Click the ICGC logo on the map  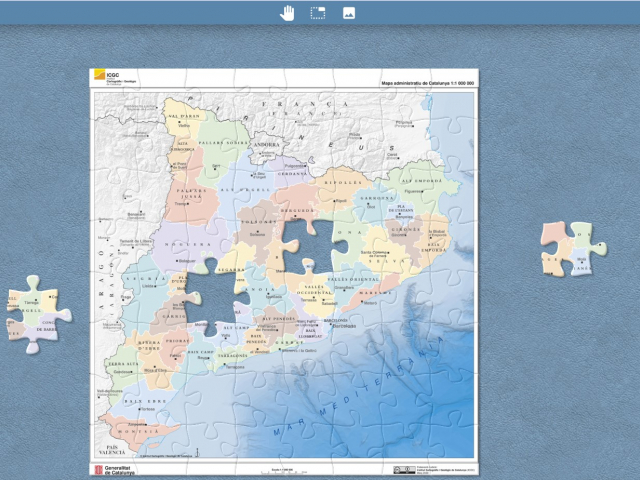[115, 76]
